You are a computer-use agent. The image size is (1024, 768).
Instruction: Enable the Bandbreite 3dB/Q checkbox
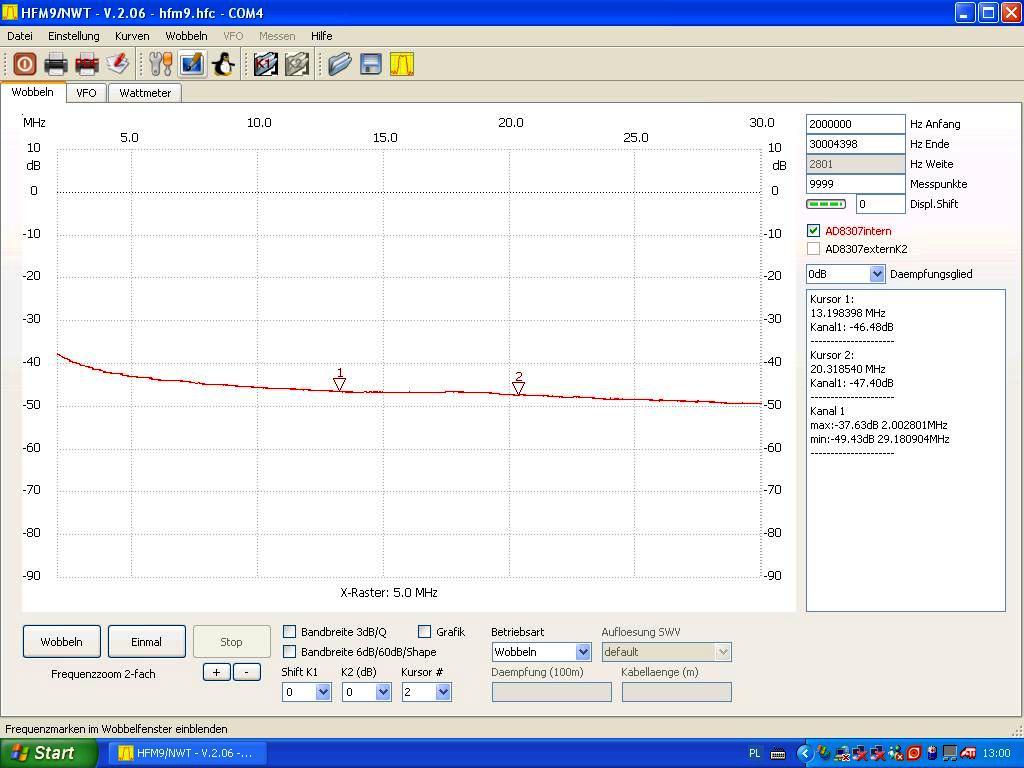tap(290, 632)
